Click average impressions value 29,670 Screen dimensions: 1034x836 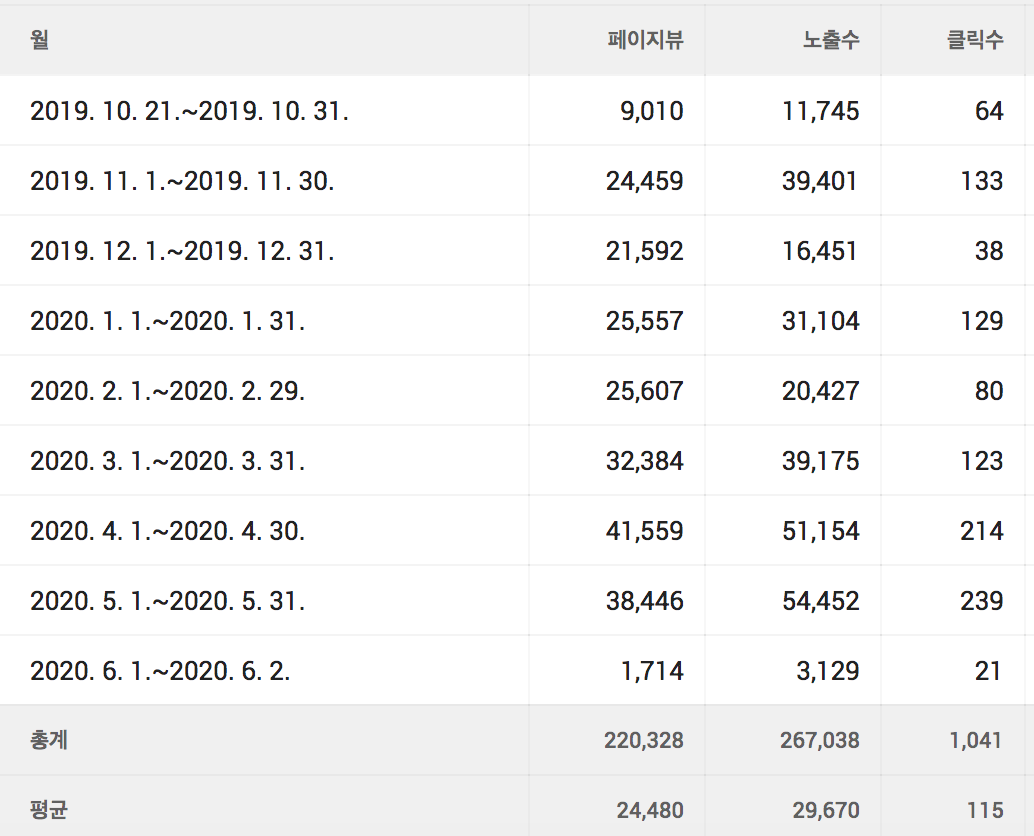coord(826,810)
